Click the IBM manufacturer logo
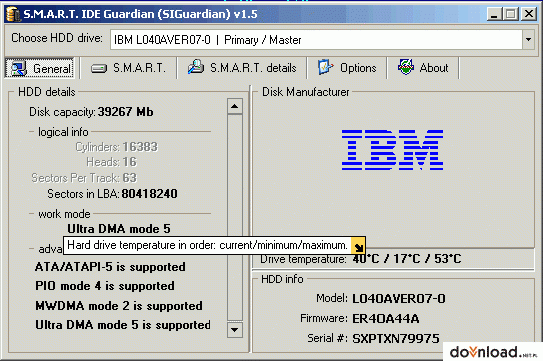This screenshot has height=361, width=543. tap(392, 150)
